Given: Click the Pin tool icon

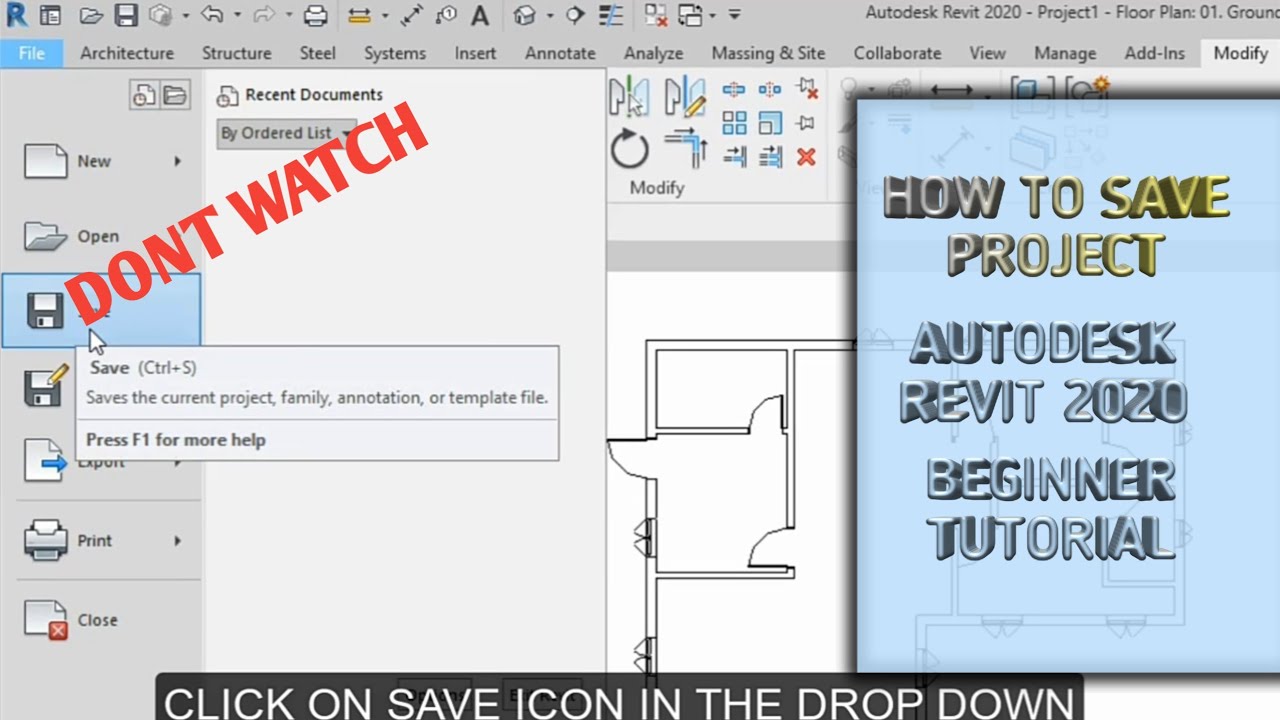Looking at the screenshot, I should pyautogui.click(x=805, y=123).
